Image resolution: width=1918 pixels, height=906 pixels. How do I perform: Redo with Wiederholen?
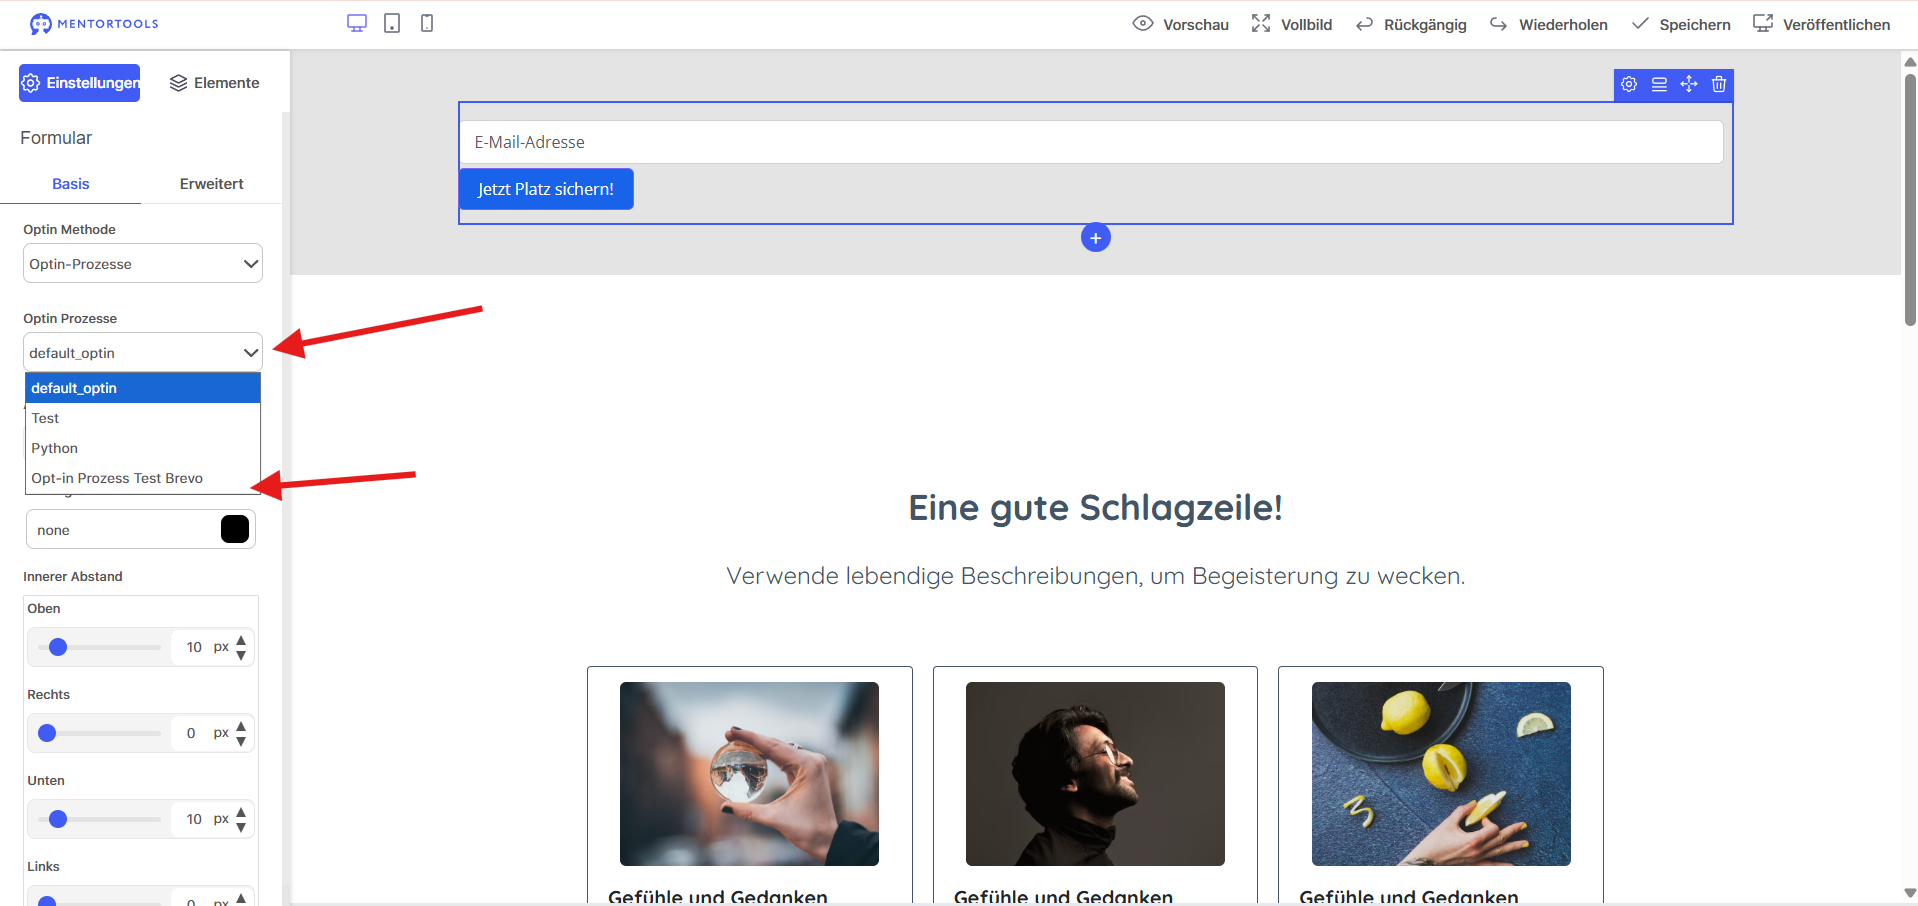(x=1549, y=24)
